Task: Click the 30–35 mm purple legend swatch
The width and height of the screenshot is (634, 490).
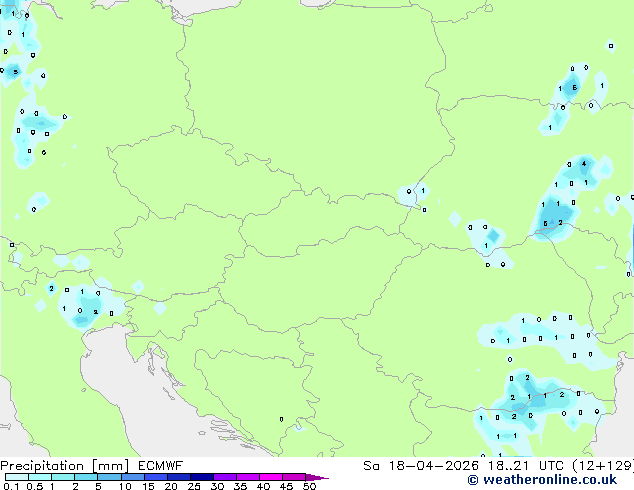Action: 225,477
